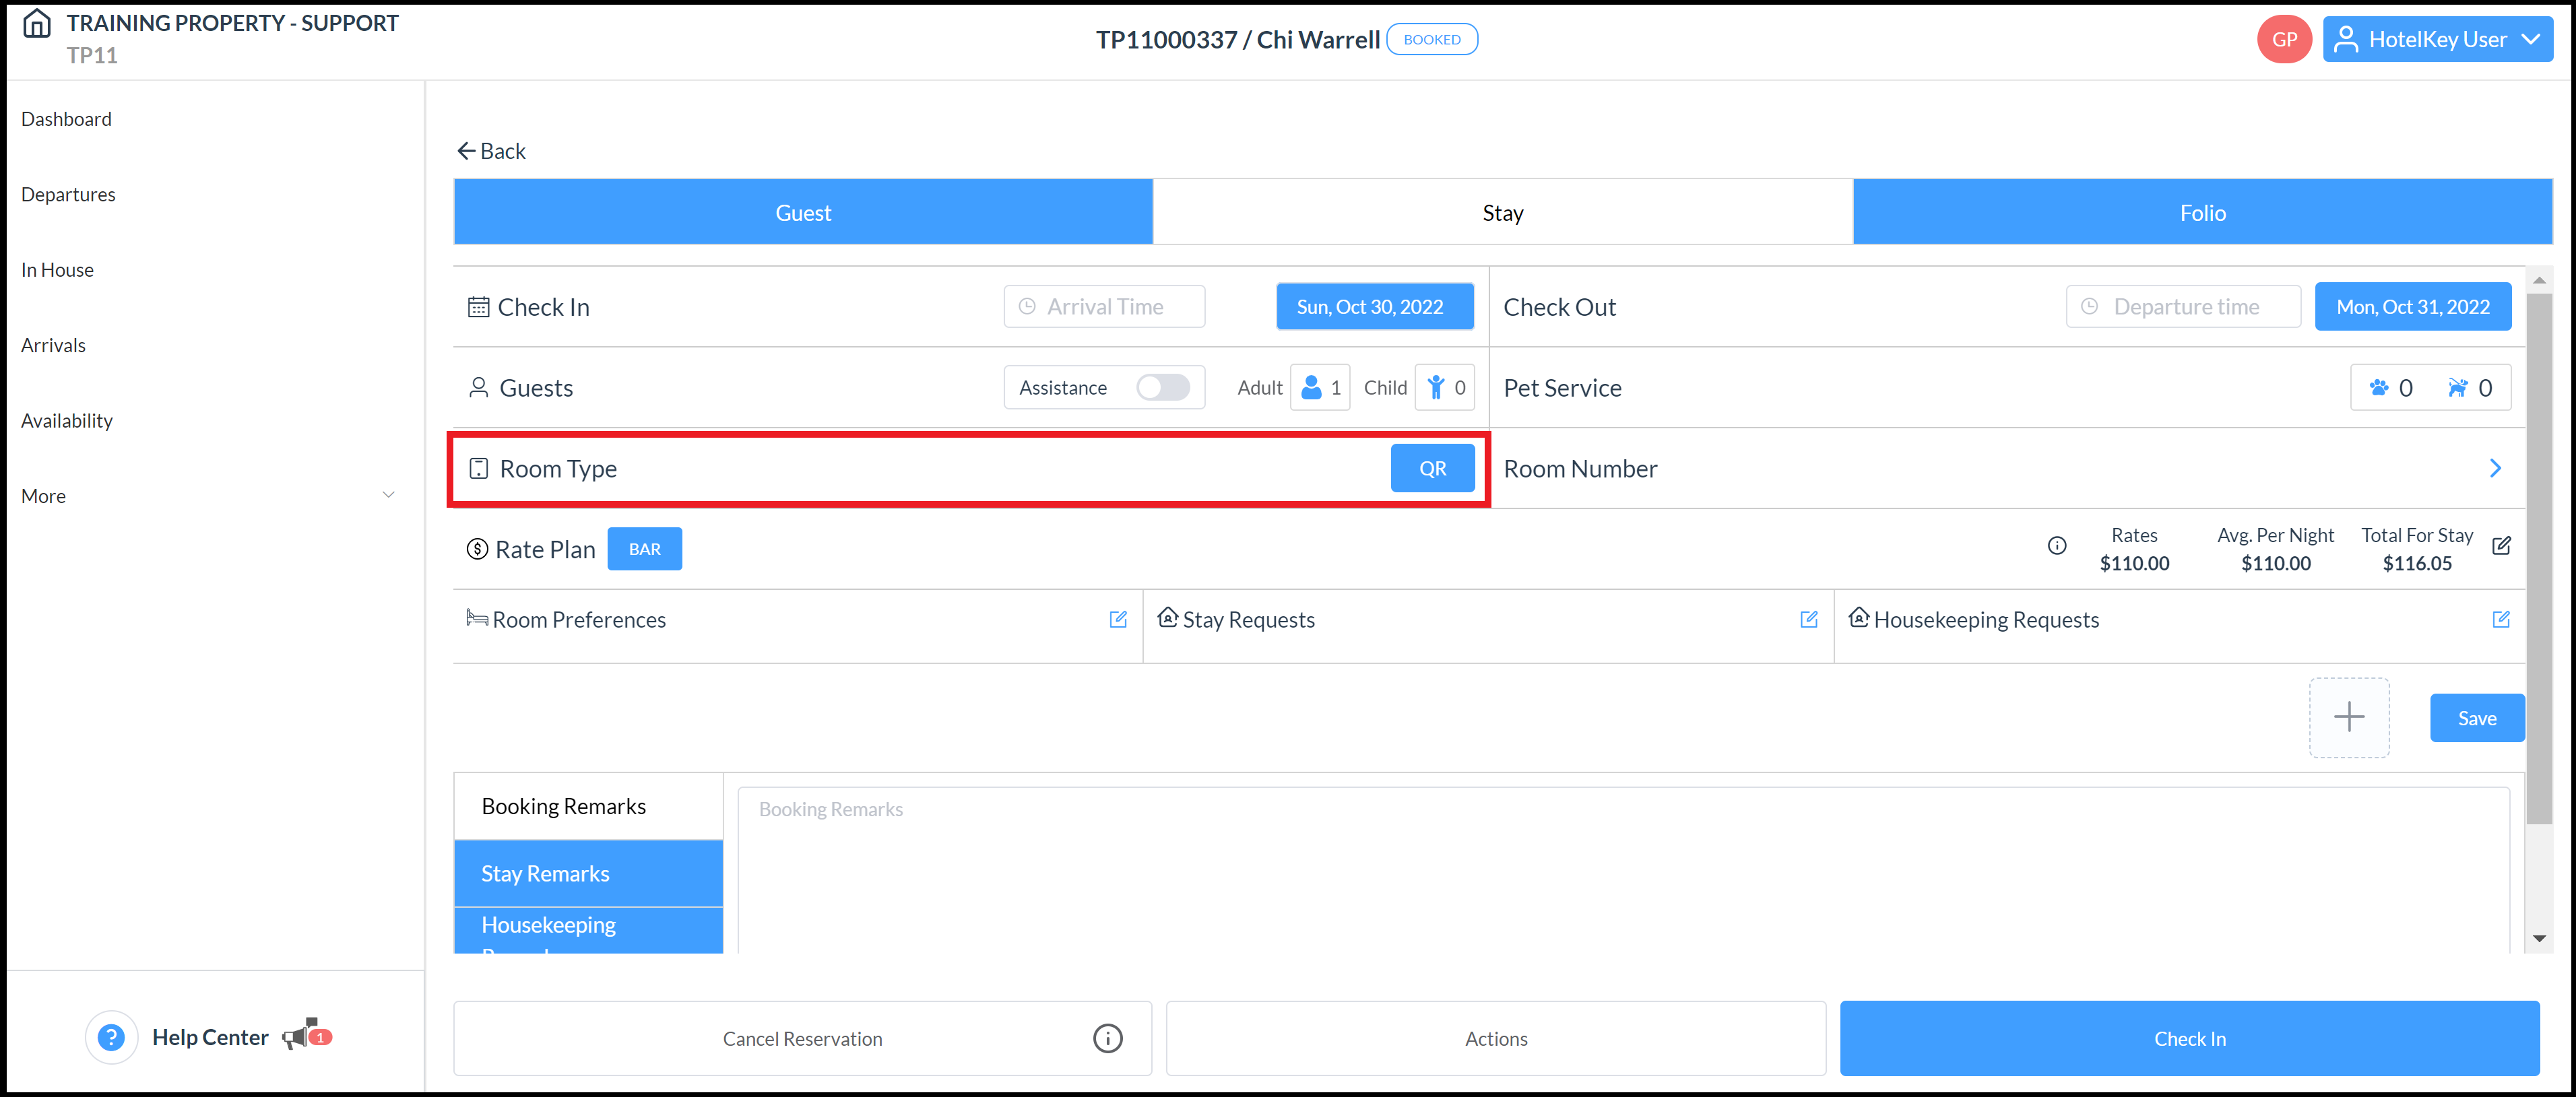
Task: Expand the Room Number chevron
Action: [2497, 467]
